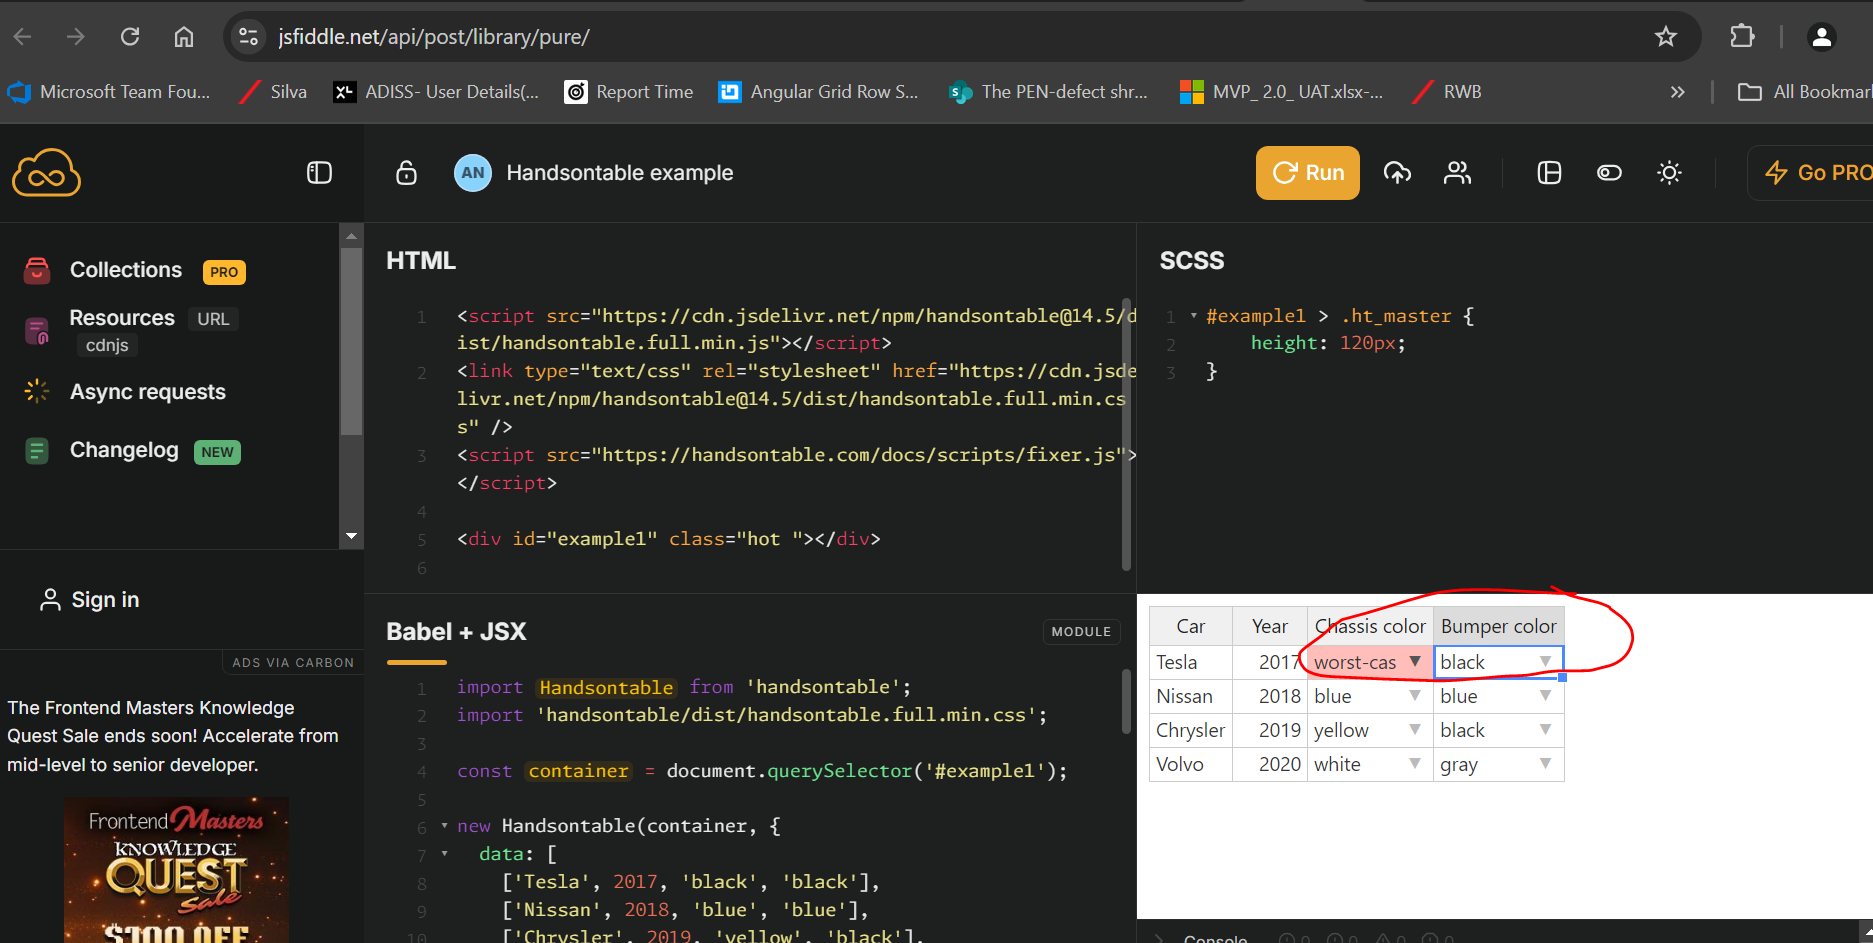Viewport: 1873px width, 943px height.
Task: Click the Collections bucket icon
Action: (x=37, y=270)
